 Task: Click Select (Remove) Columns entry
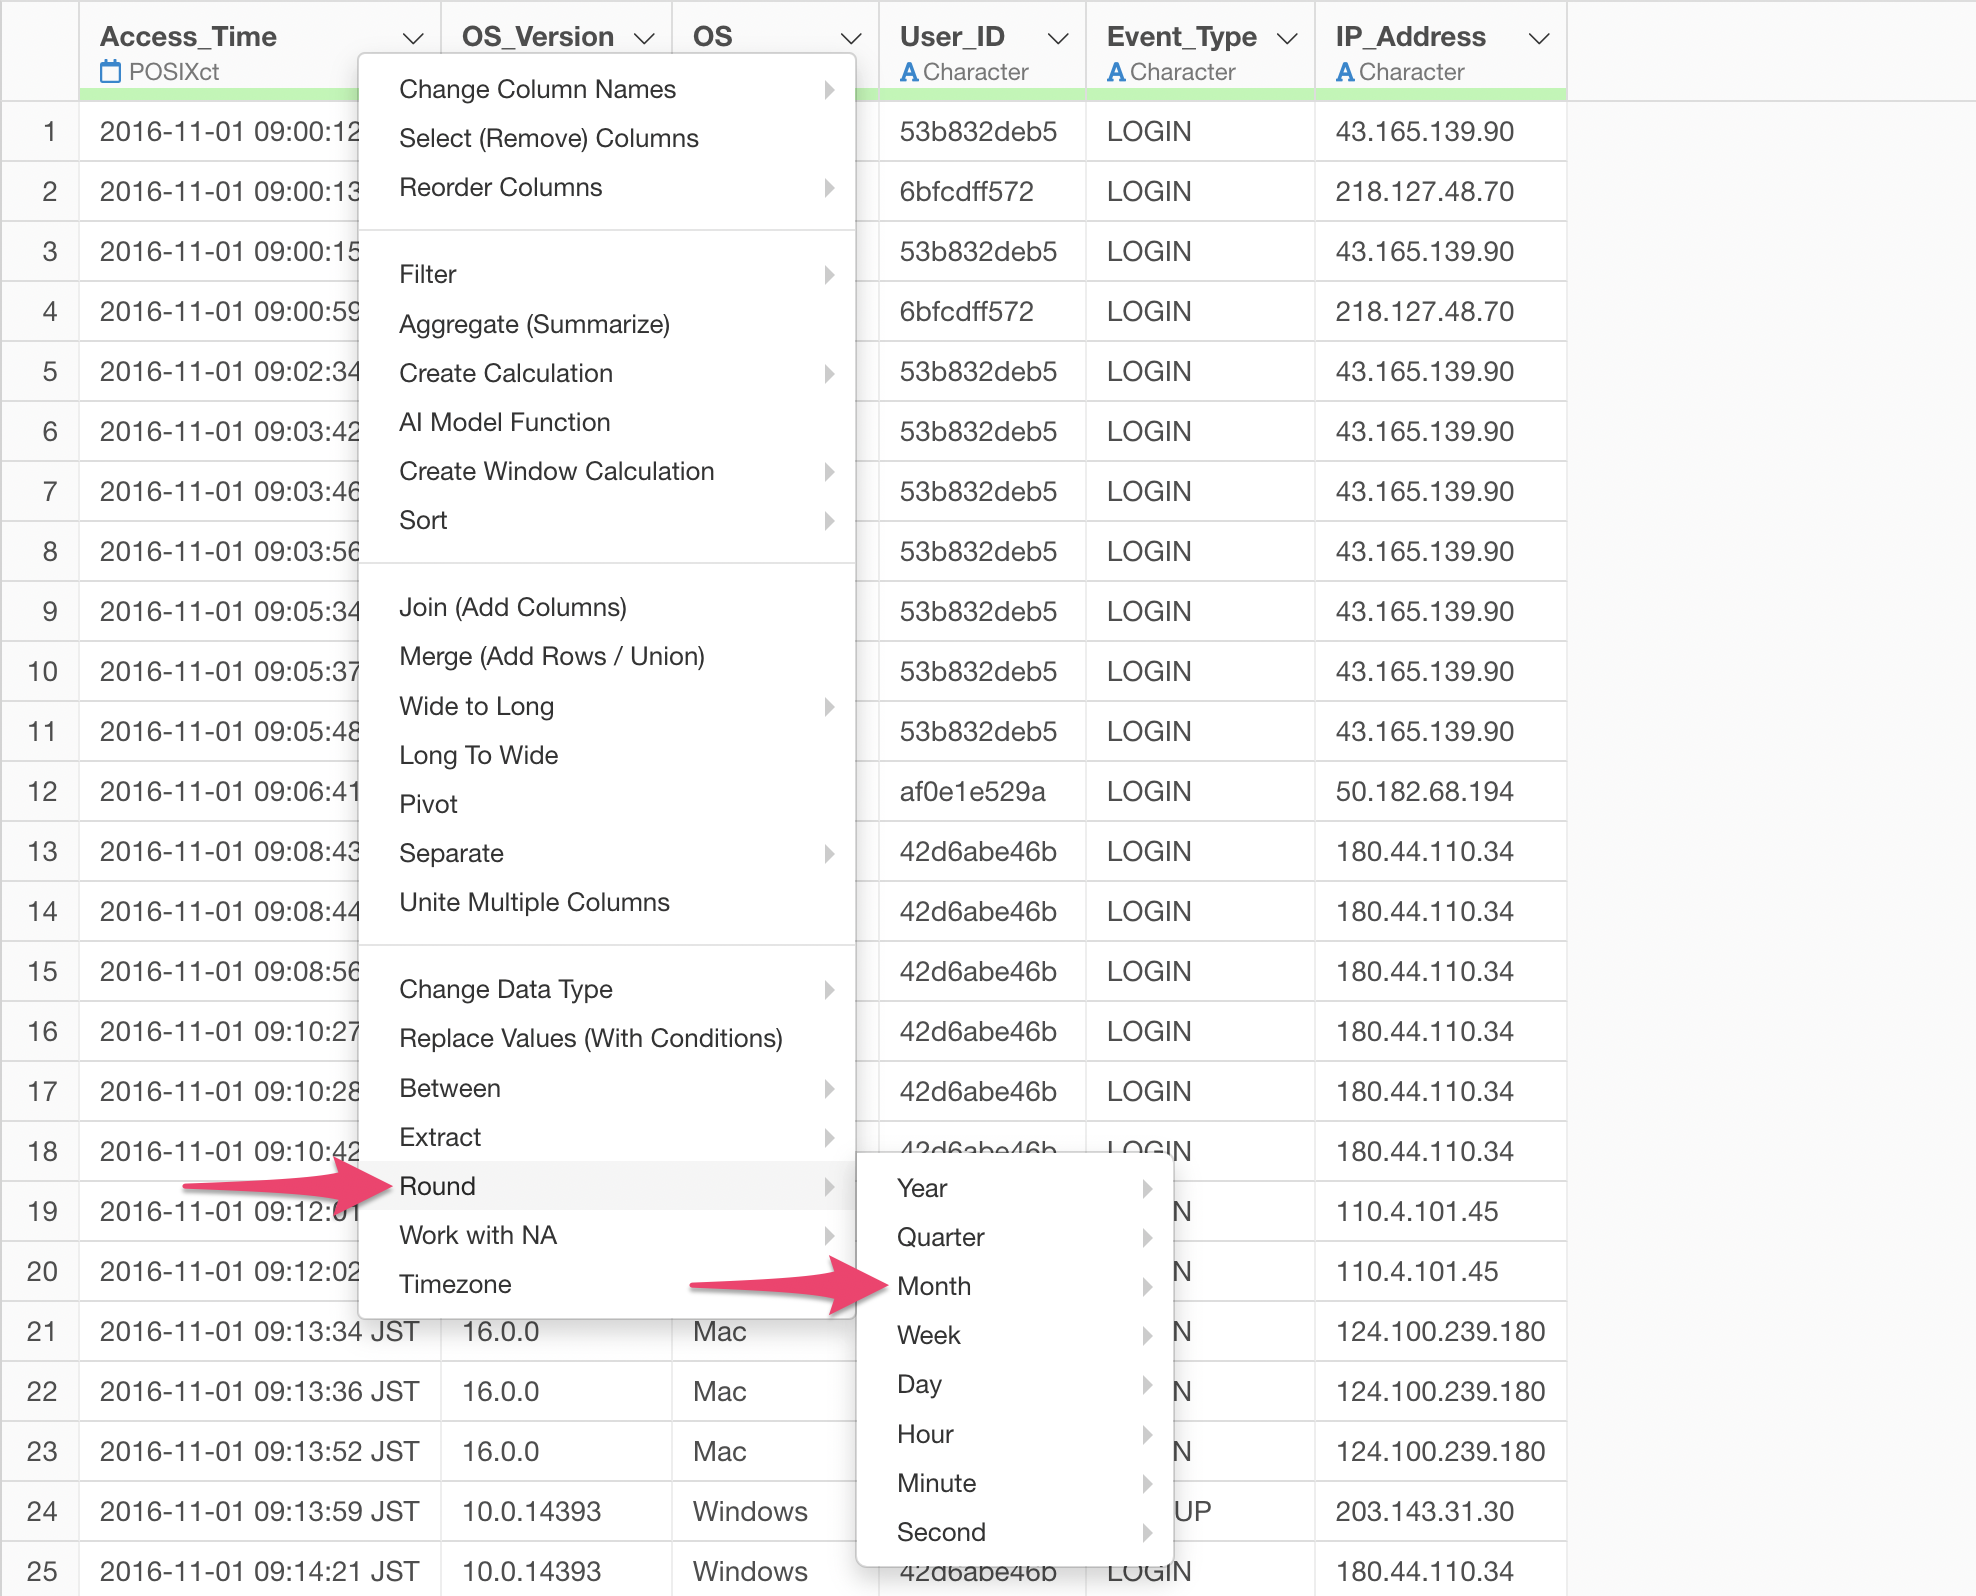click(548, 138)
